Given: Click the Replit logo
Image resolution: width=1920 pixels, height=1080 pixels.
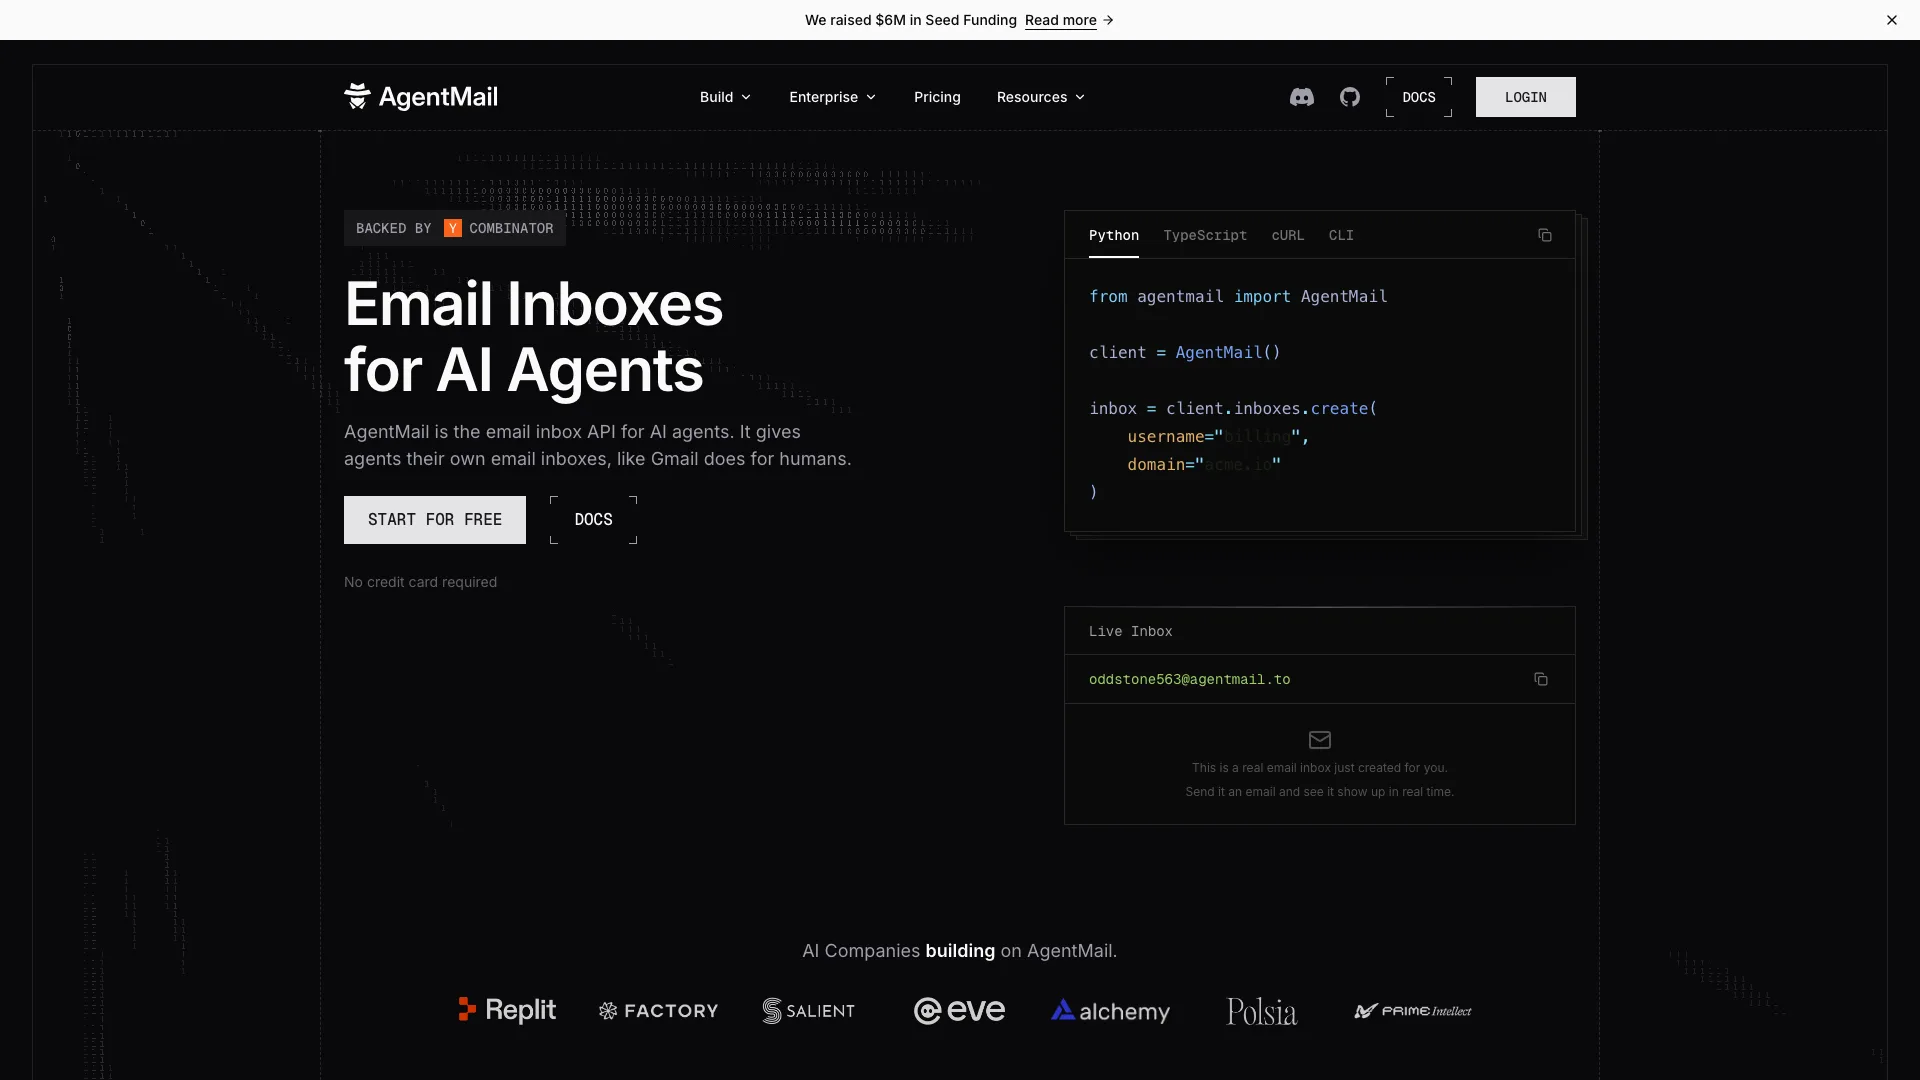Looking at the screenshot, I should (x=507, y=1010).
